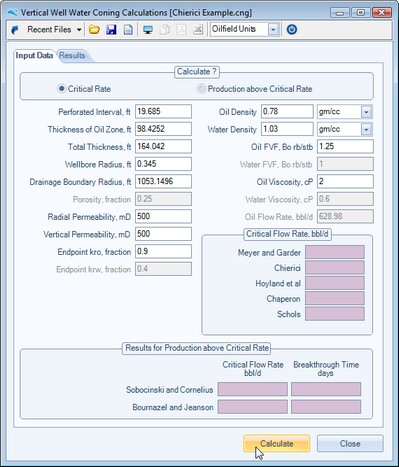
Task: Click the Recent Files toolbar label
Action: click(49, 30)
